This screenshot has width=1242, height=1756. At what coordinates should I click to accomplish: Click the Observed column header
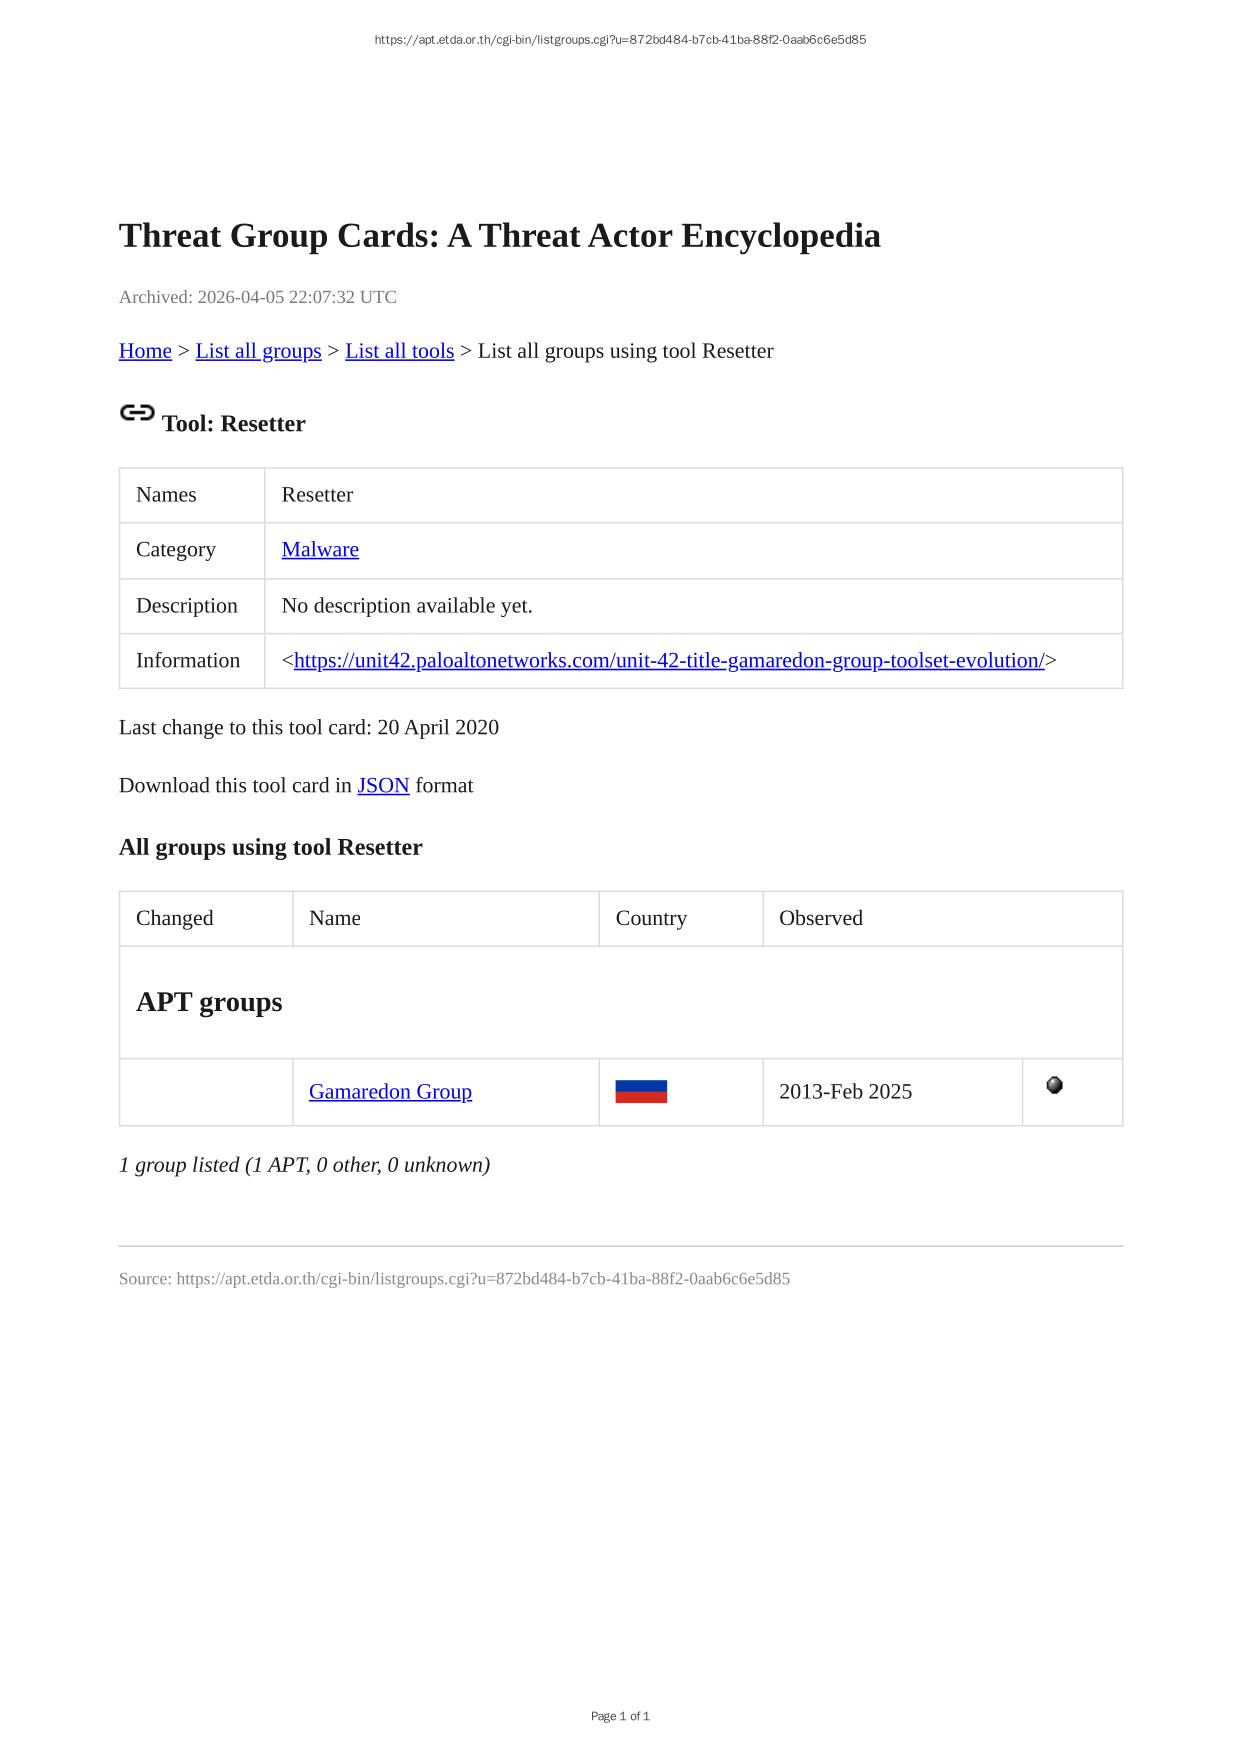click(820, 918)
